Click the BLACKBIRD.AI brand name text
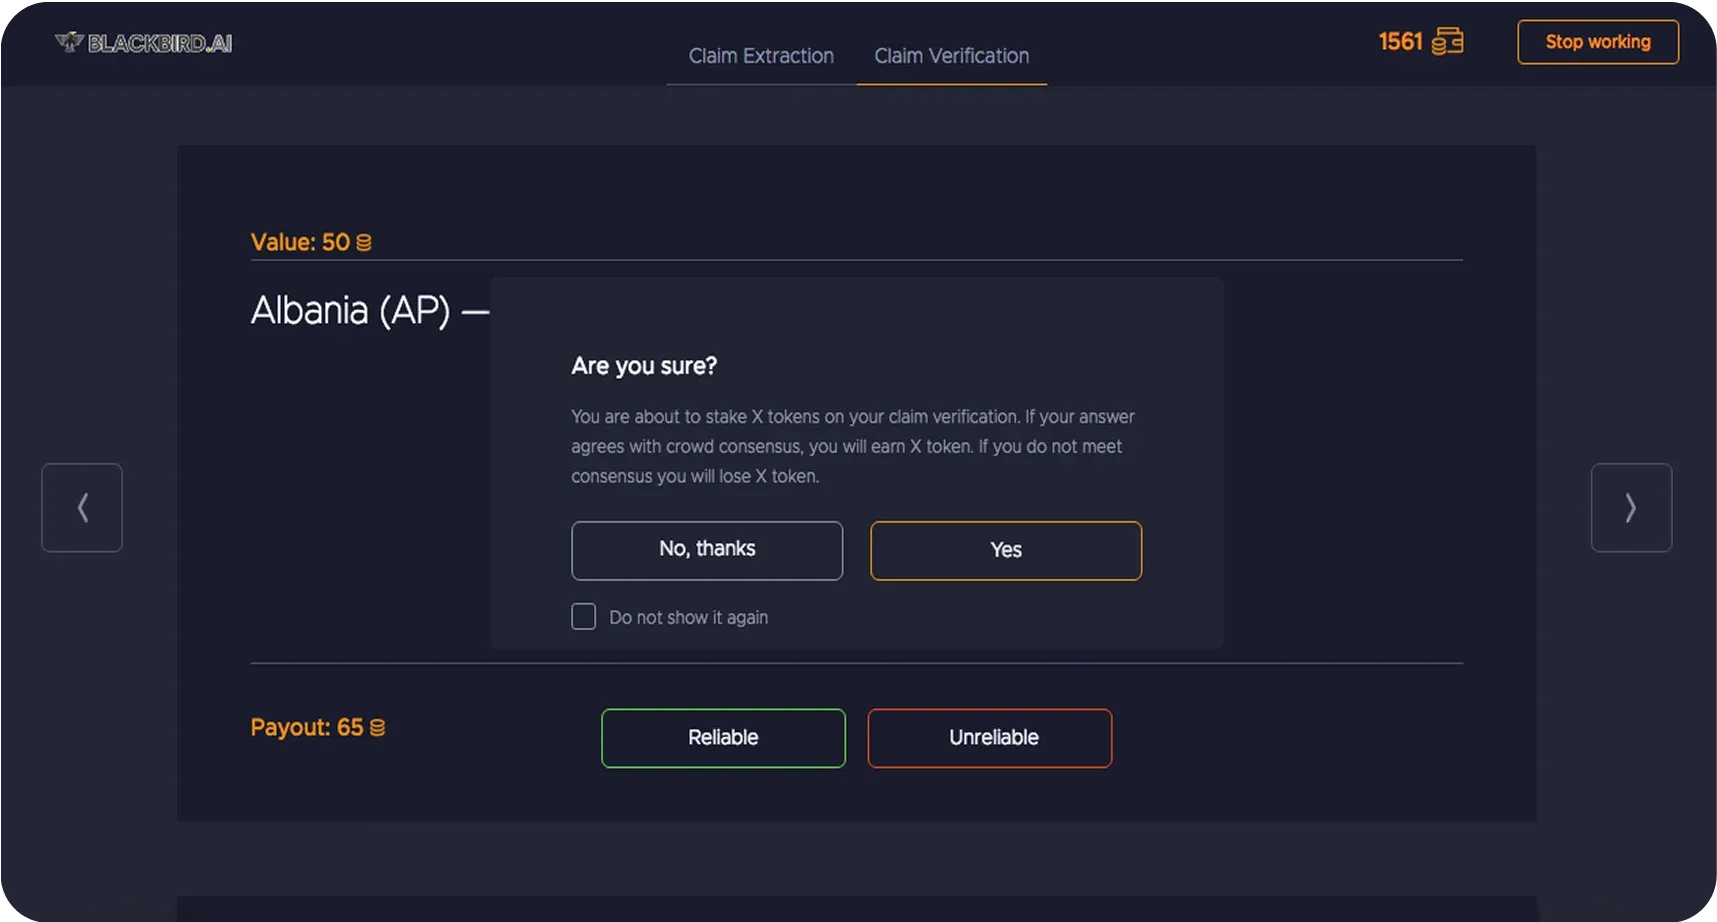This screenshot has width=1717, height=922. (160, 43)
